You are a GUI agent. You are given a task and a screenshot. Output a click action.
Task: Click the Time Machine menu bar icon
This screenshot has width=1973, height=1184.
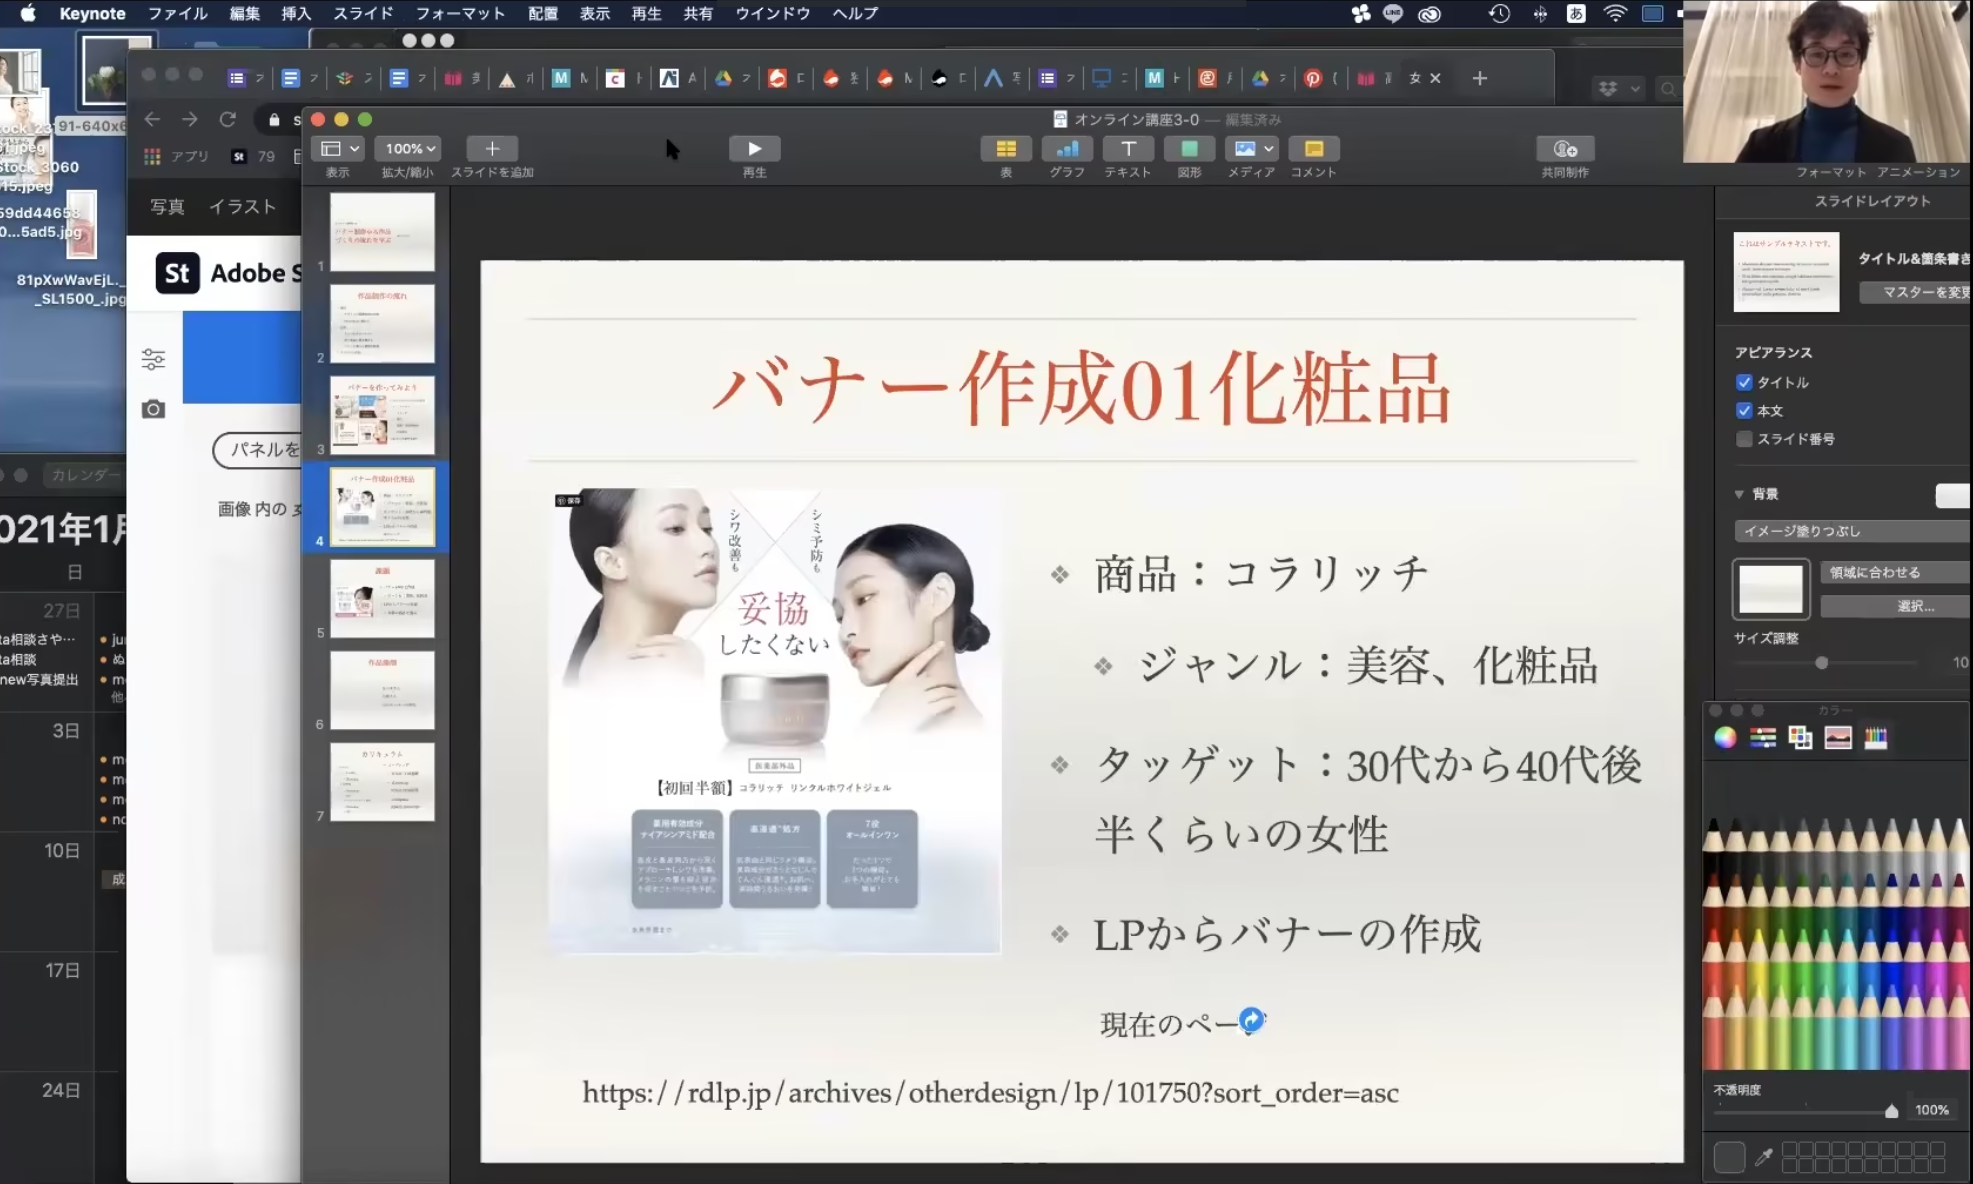pos(1499,13)
